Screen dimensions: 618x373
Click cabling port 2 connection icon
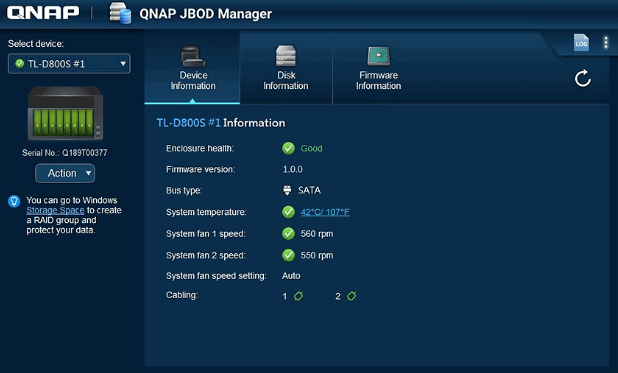tap(352, 296)
